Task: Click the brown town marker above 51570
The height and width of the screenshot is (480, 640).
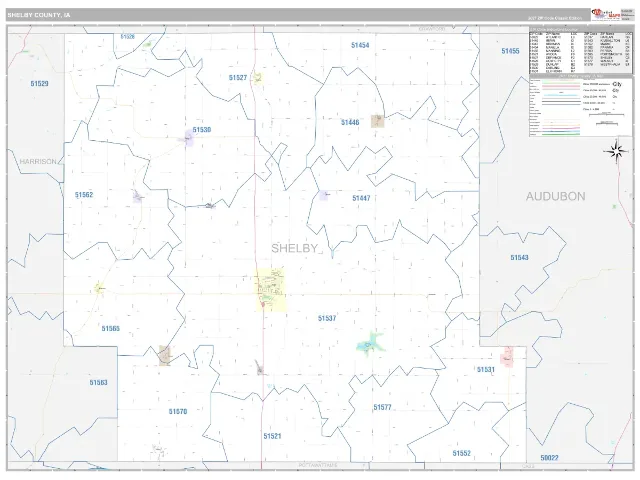Action: click(x=165, y=356)
